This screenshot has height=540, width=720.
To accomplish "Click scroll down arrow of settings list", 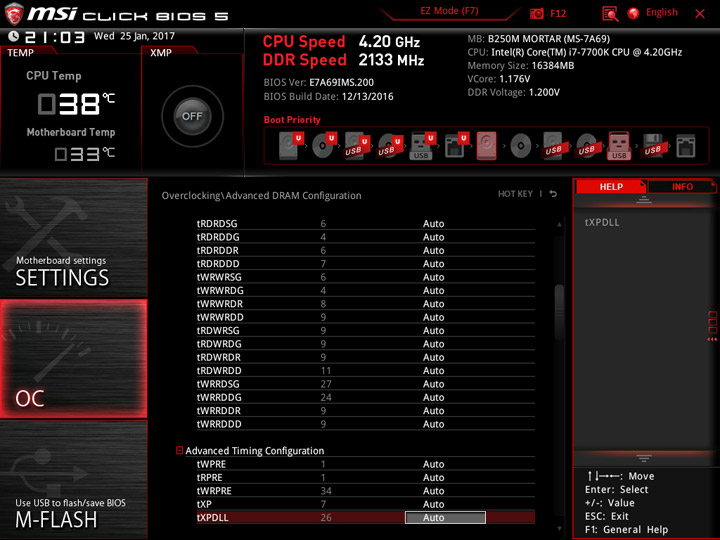I will pos(559,529).
